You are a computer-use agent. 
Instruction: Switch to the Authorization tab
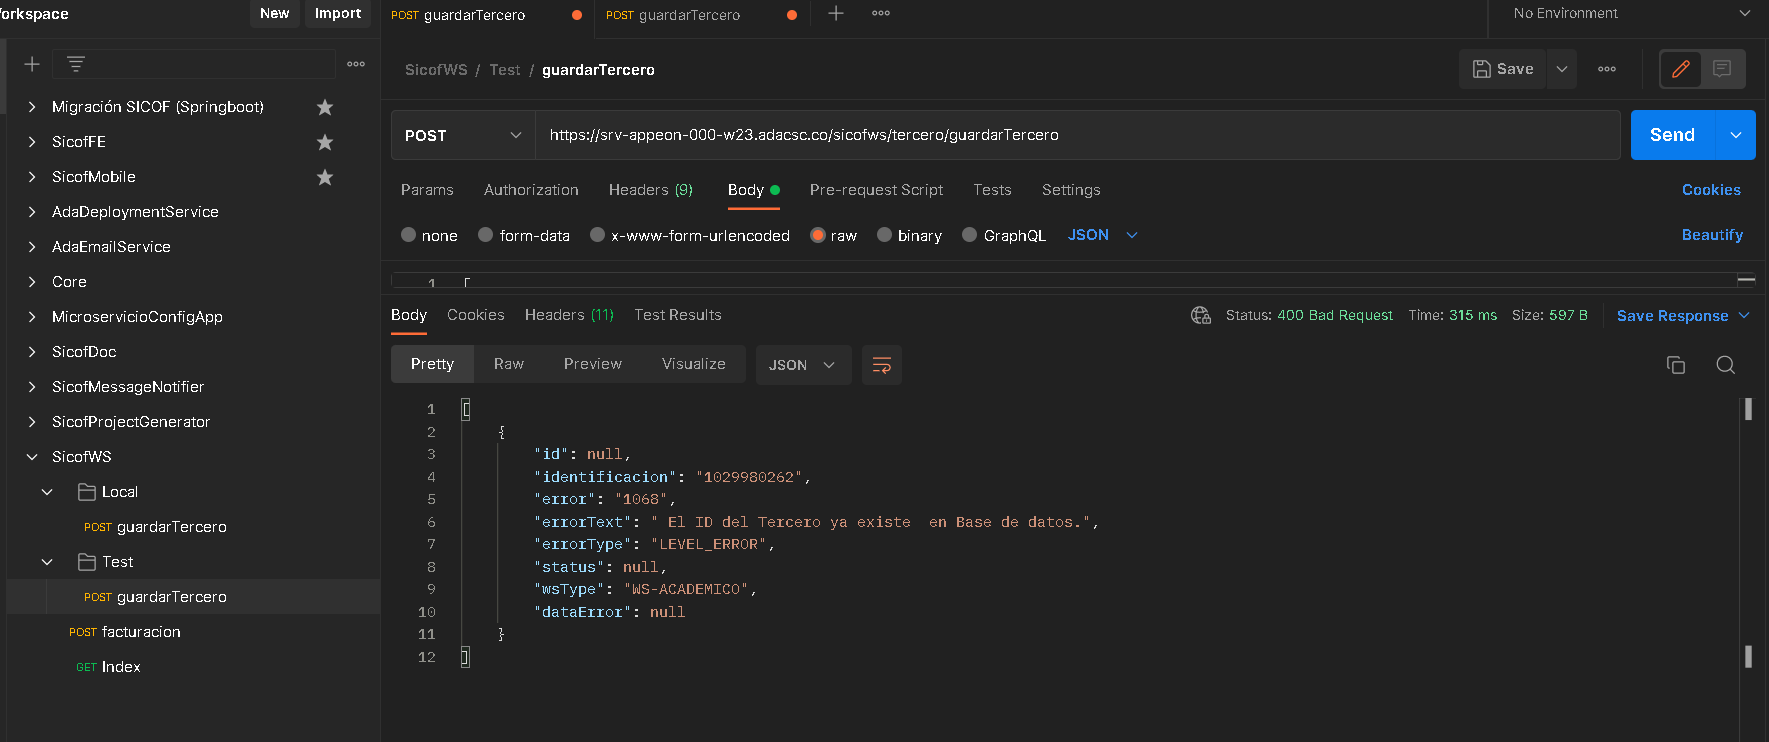(x=531, y=190)
